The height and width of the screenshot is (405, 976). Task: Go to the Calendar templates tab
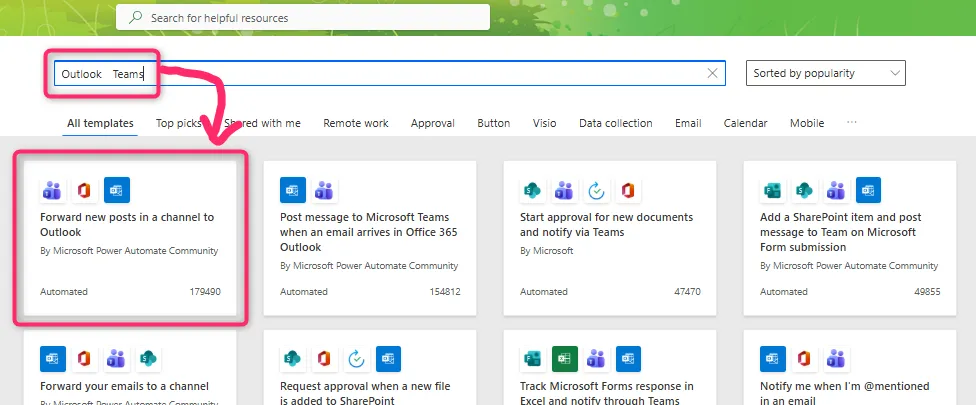coord(745,124)
